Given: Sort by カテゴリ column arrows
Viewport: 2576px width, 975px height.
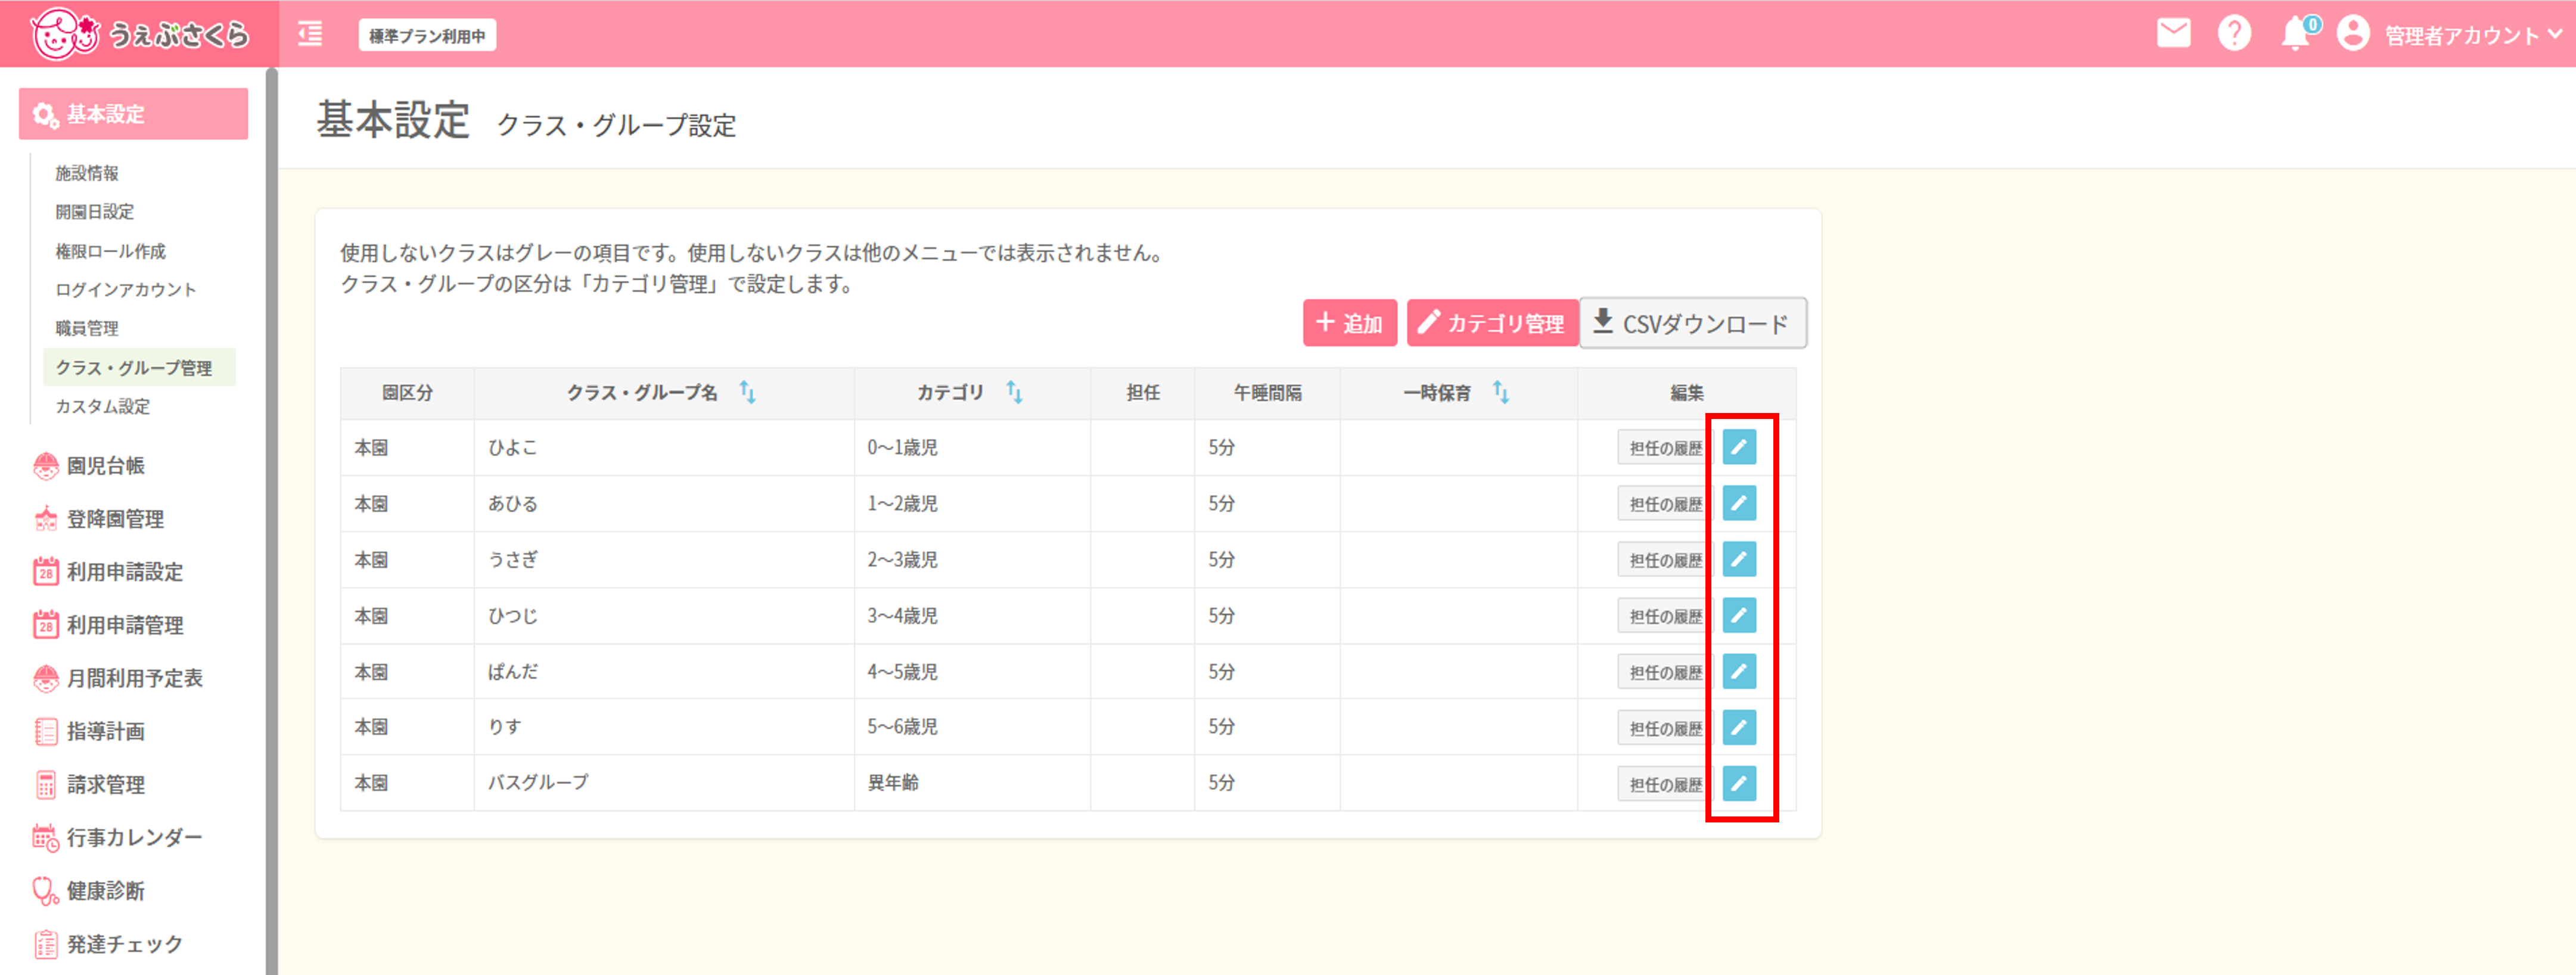Looking at the screenshot, I should 1014,392.
